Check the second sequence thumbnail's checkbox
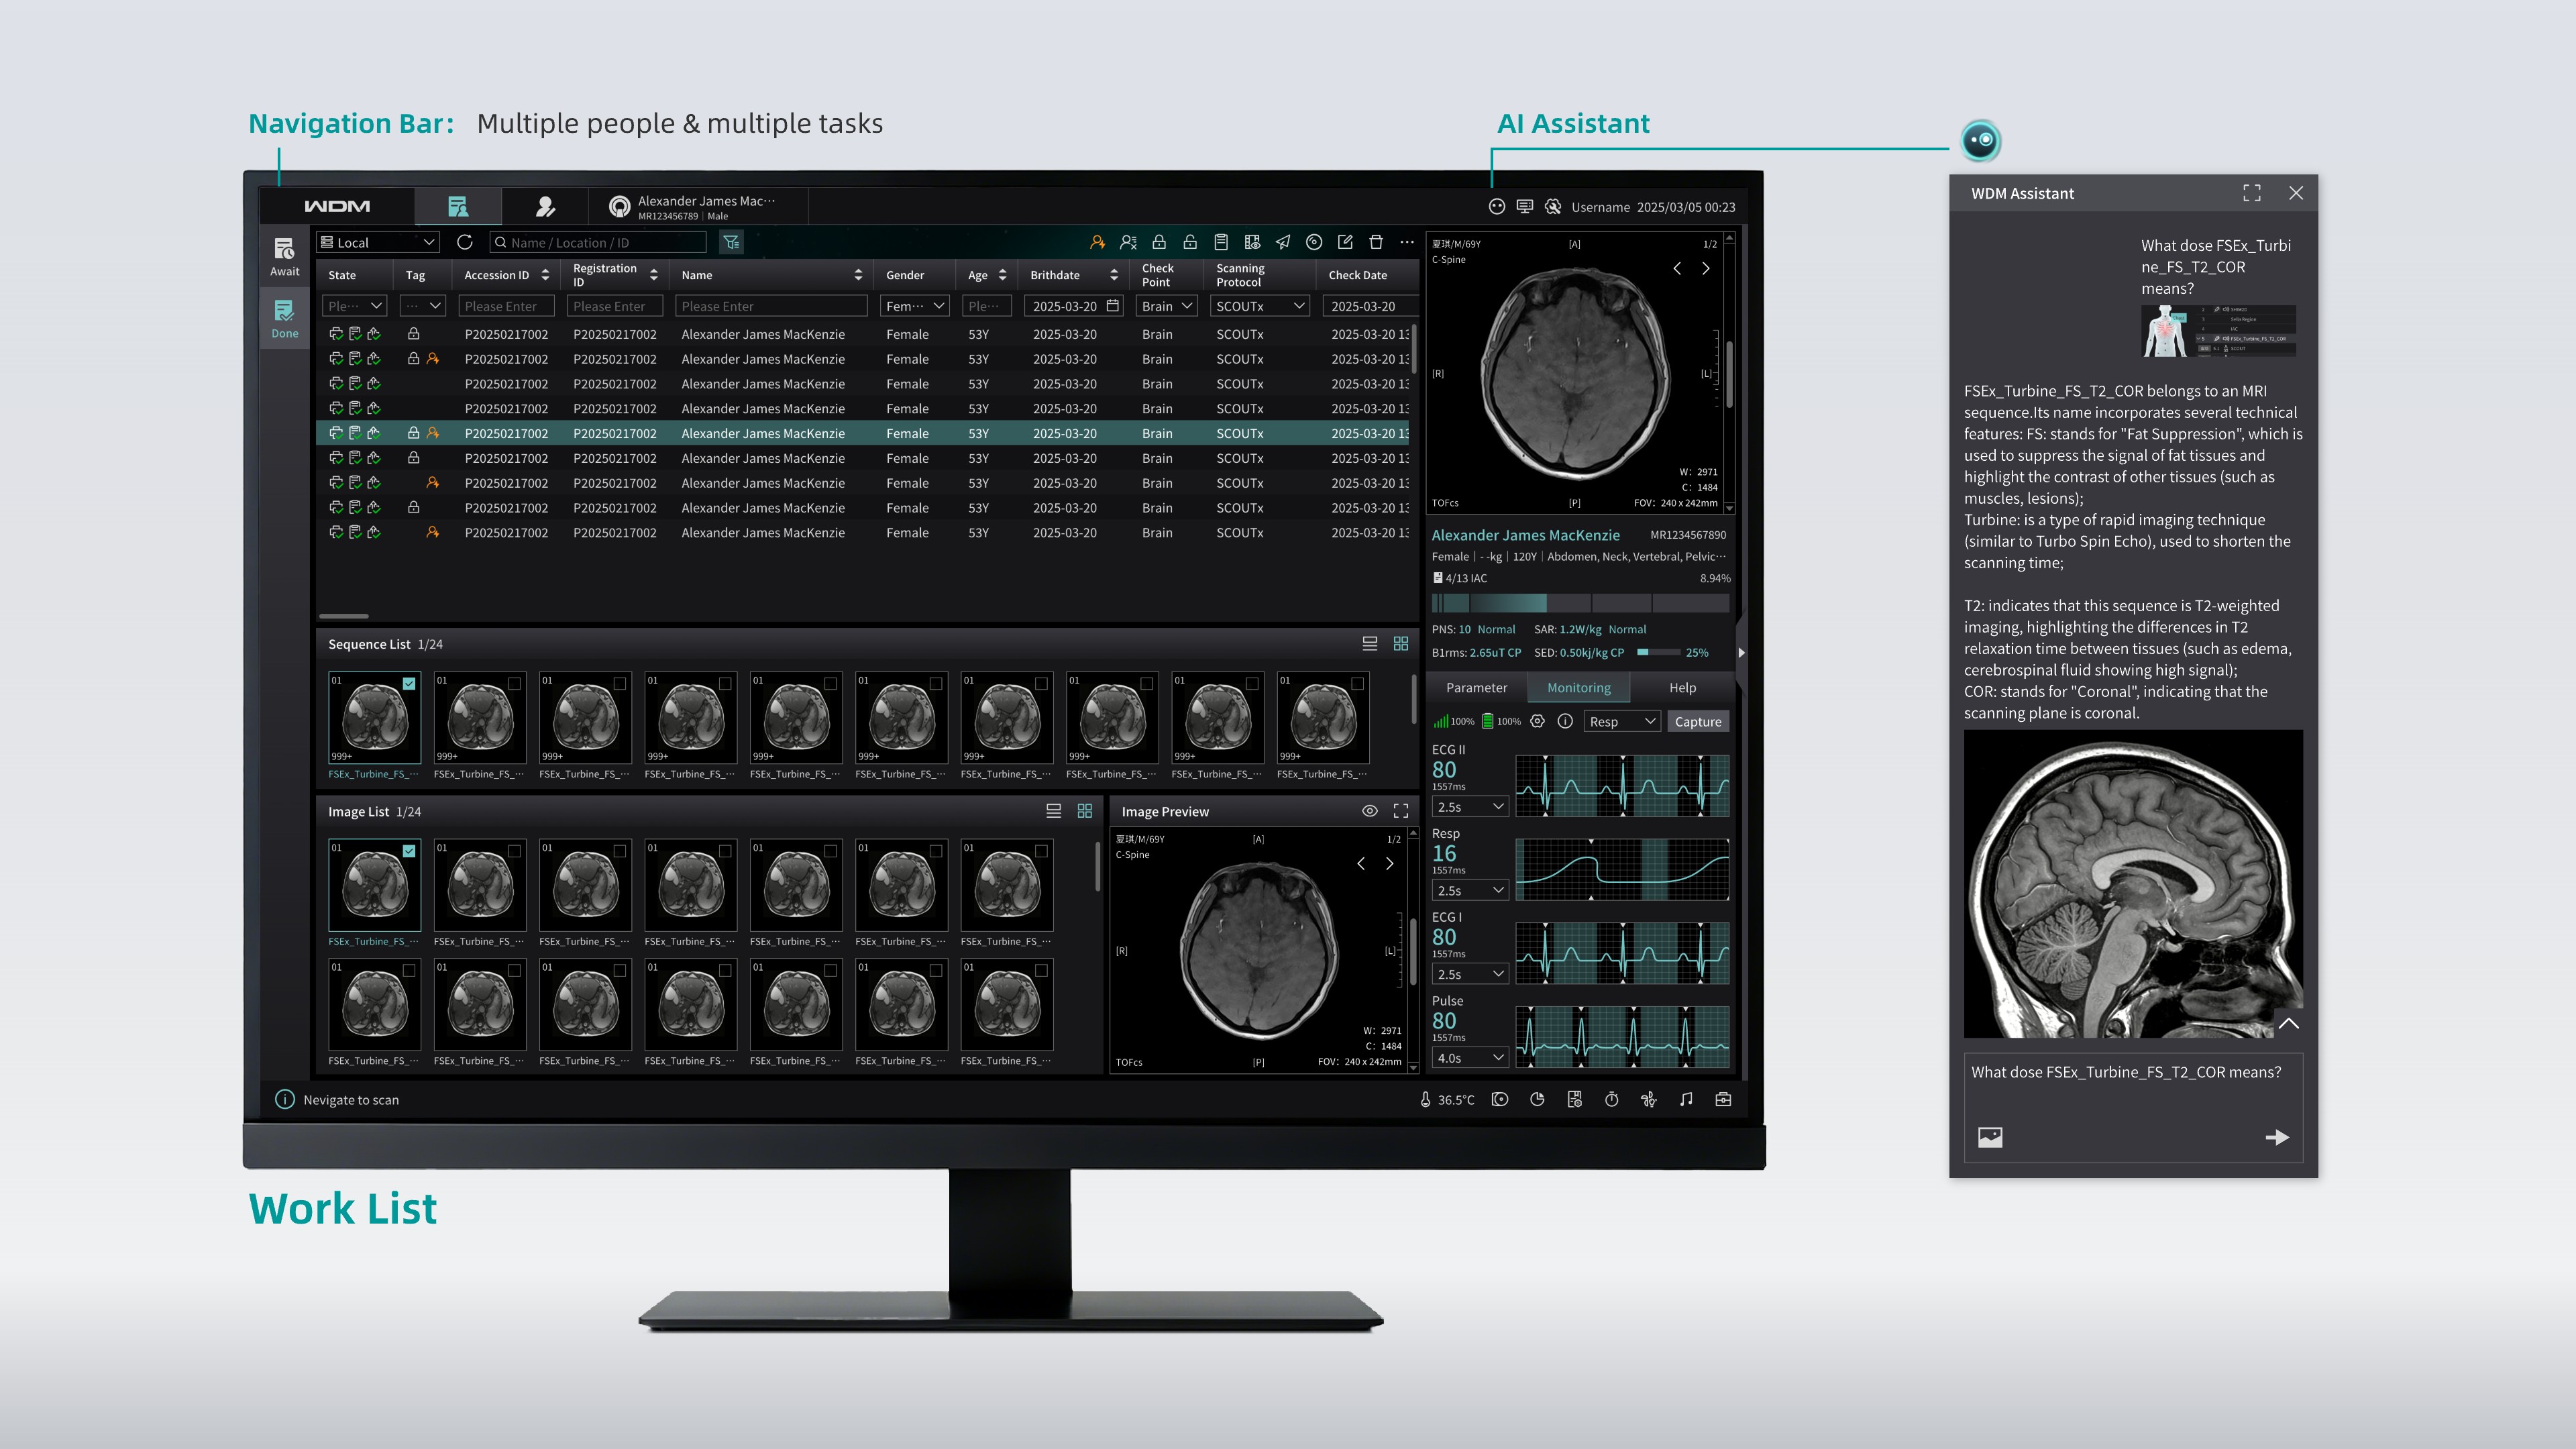Screen dimensions: 2576x1449 514,683
